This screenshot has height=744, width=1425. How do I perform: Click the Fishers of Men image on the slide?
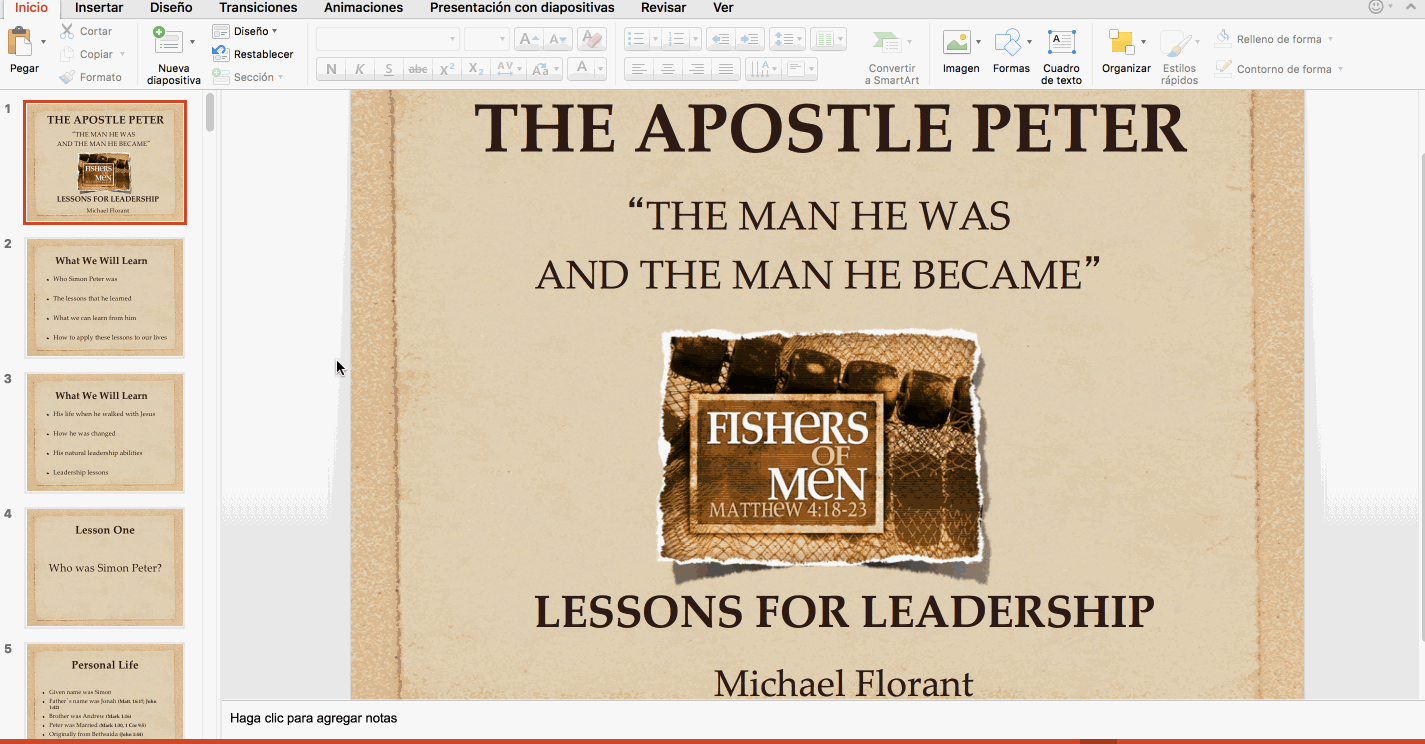point(822,456)
